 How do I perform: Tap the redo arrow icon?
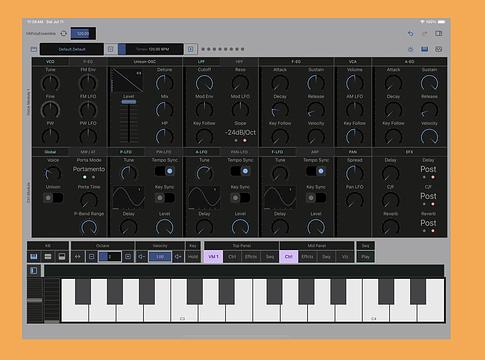point(425,34)
